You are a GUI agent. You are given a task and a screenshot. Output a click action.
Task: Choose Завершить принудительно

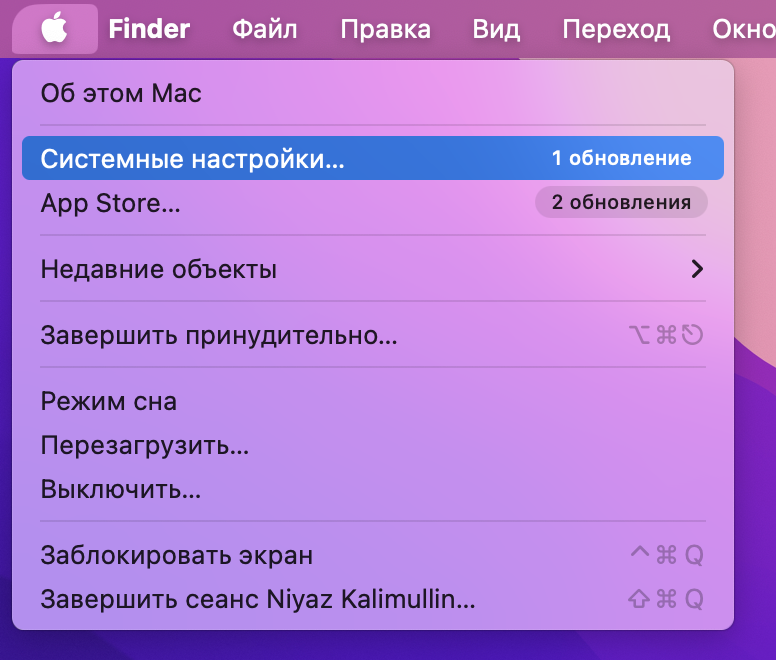(219, 335)
